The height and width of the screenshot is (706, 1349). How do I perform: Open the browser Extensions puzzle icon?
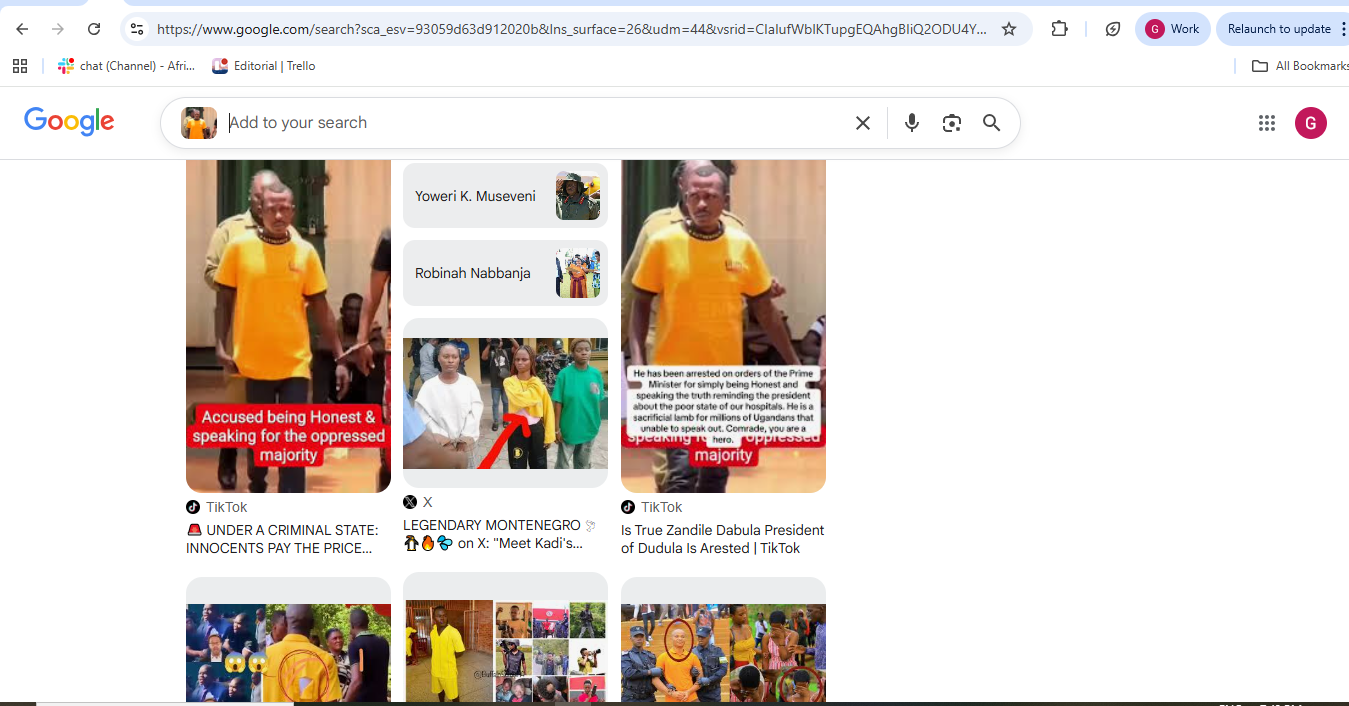click(1060, 29)
